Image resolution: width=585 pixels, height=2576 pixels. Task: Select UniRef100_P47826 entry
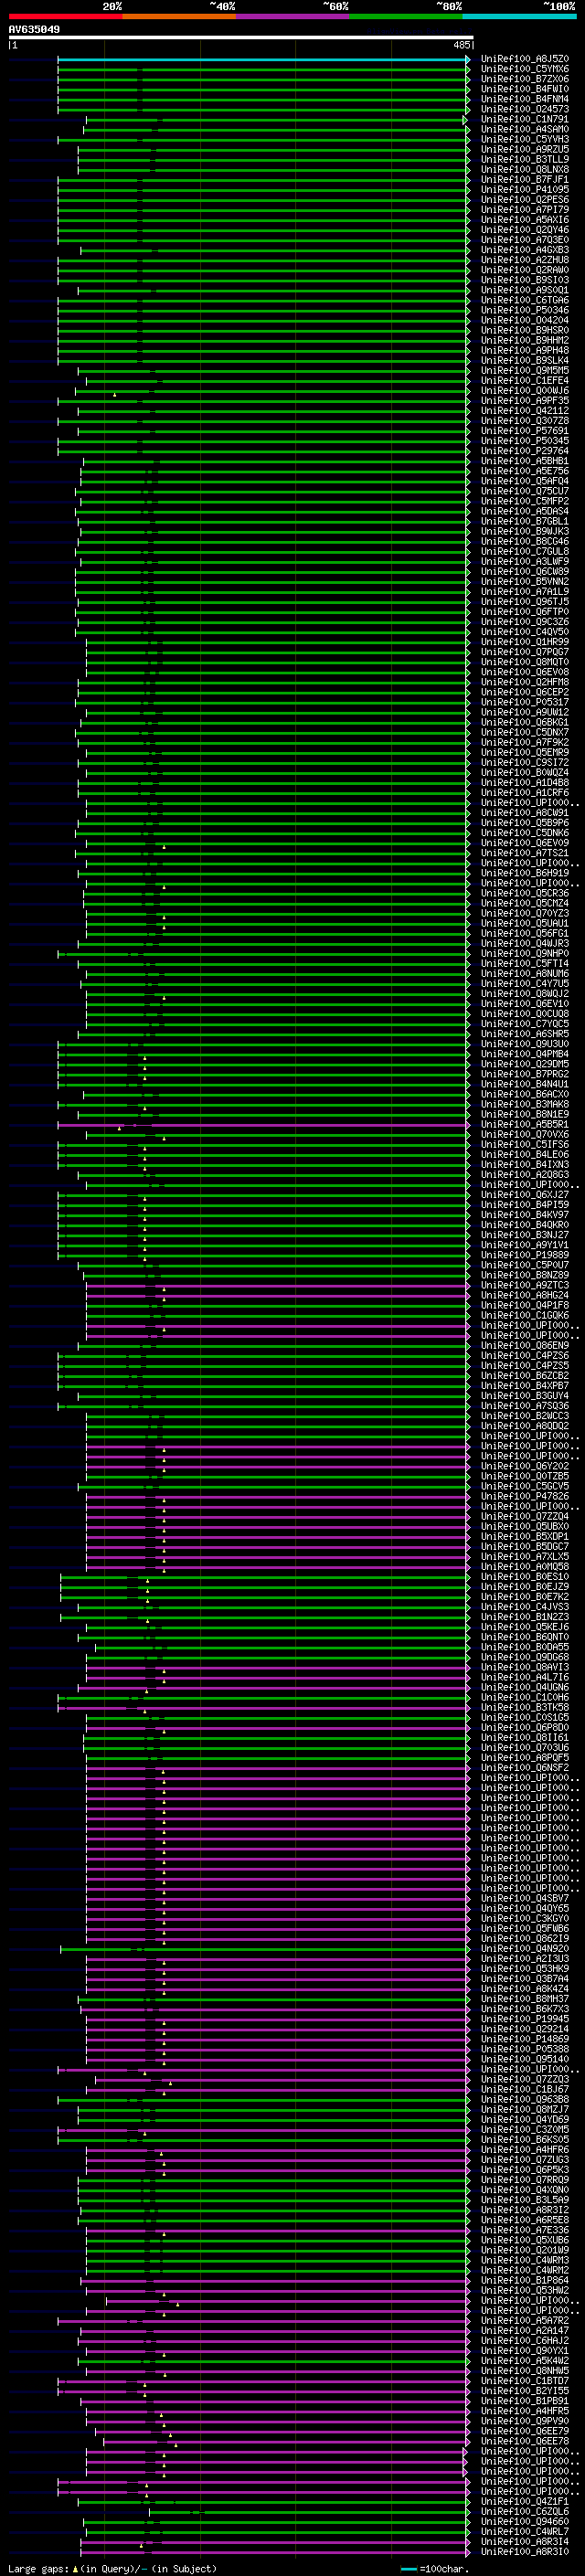click(525, 1496)
